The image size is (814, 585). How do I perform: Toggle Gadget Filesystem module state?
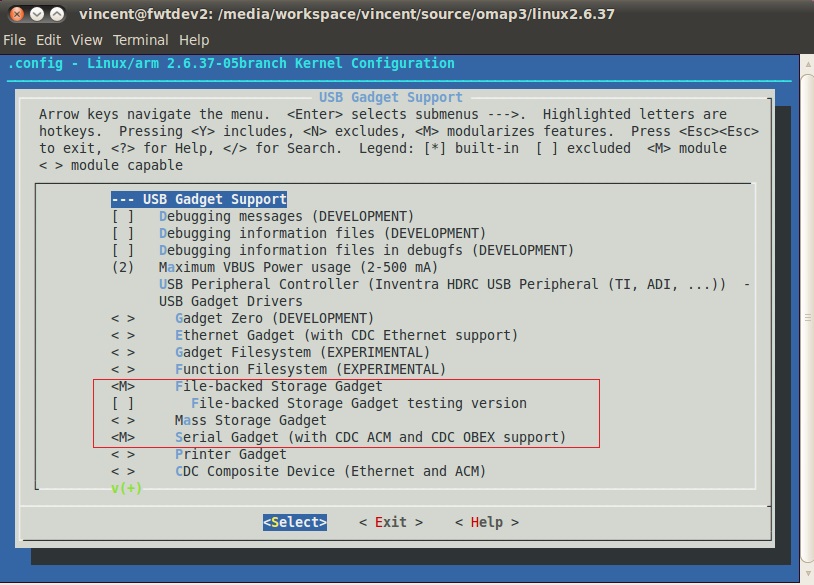pyautogui.click(x=123, y=352)
